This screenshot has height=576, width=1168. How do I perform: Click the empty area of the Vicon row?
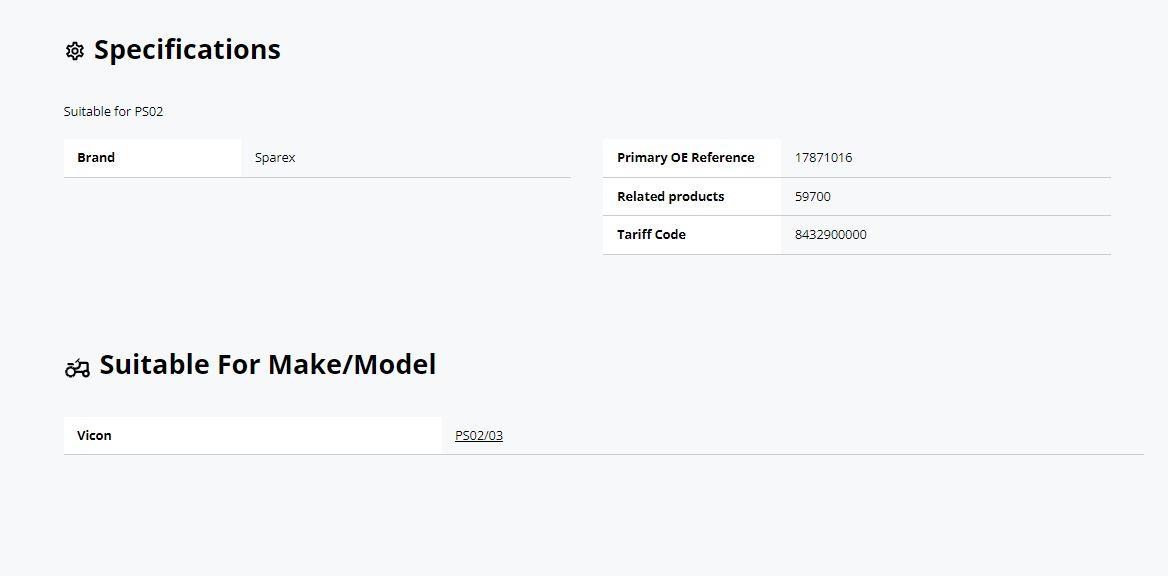click(x=823, y=436)
